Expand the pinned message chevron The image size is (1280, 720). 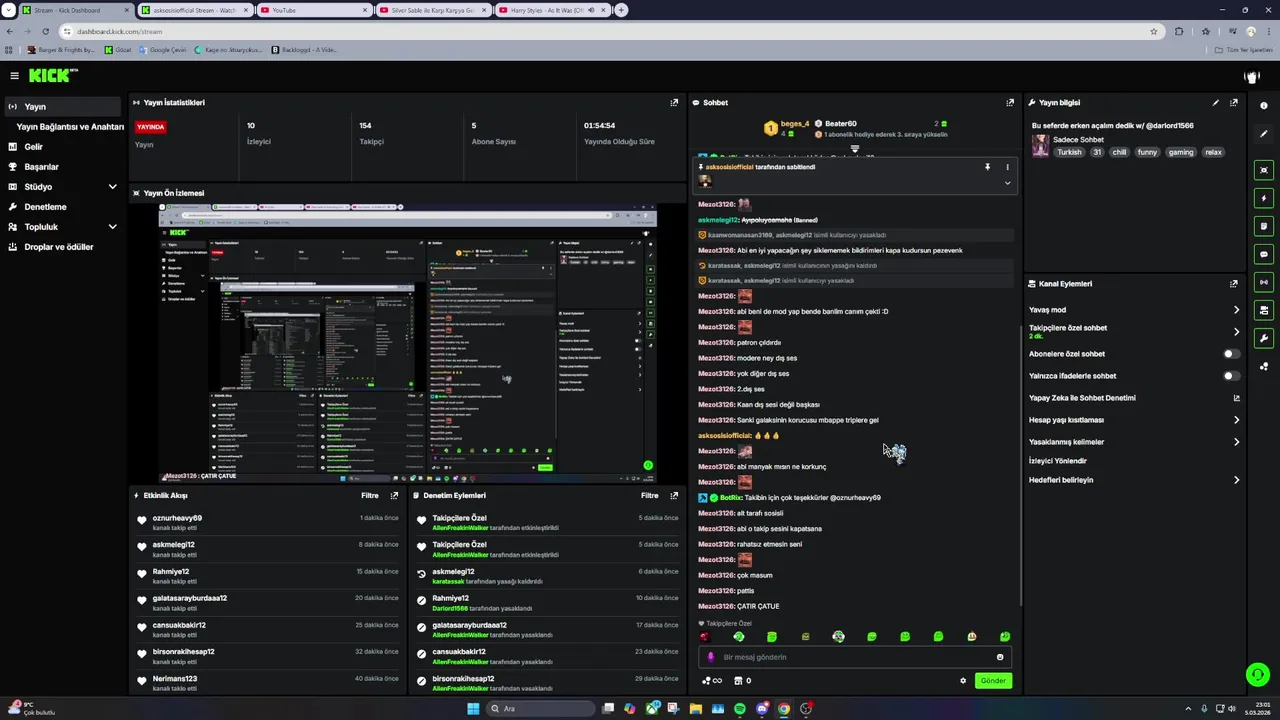[x=1007, y=183]
